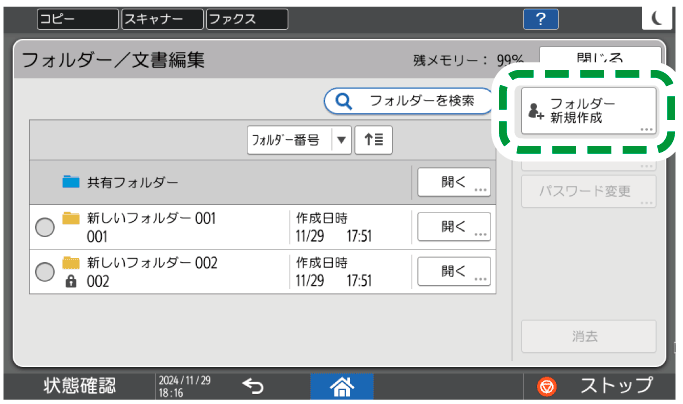
Task: Click the 共有フォルダー label
Action: 132,182
